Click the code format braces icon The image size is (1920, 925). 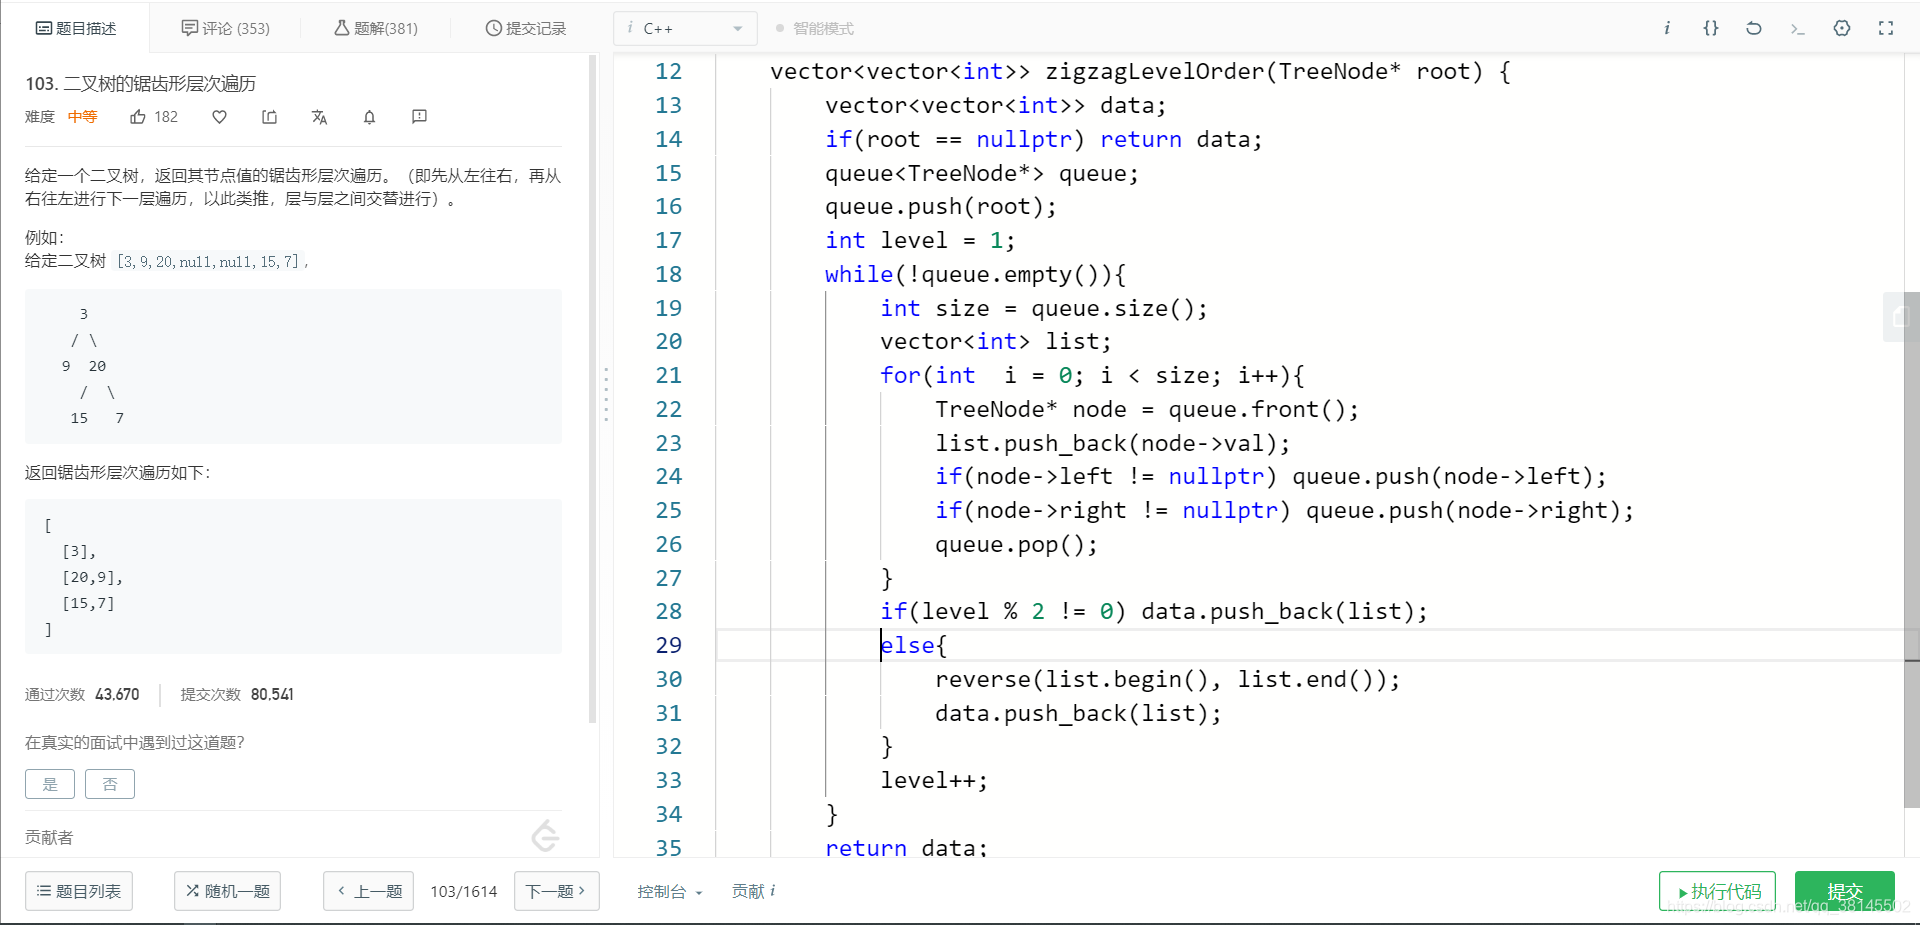(1711, 28)
